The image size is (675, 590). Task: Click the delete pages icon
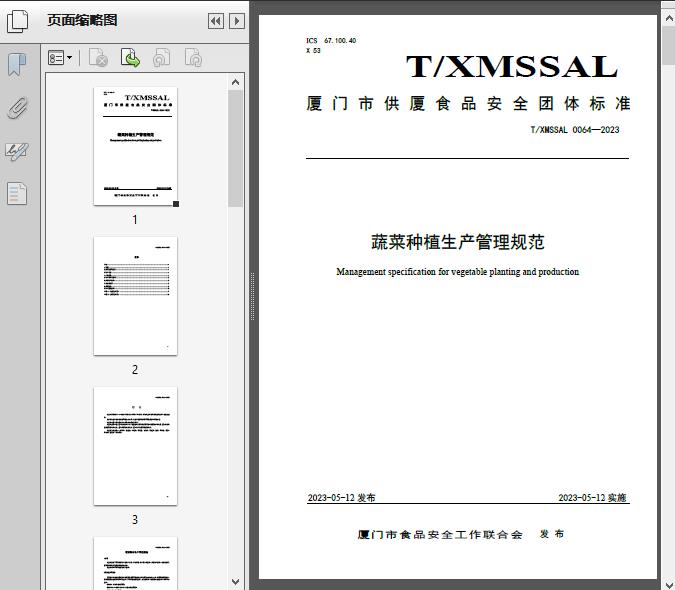coord(98,58)
